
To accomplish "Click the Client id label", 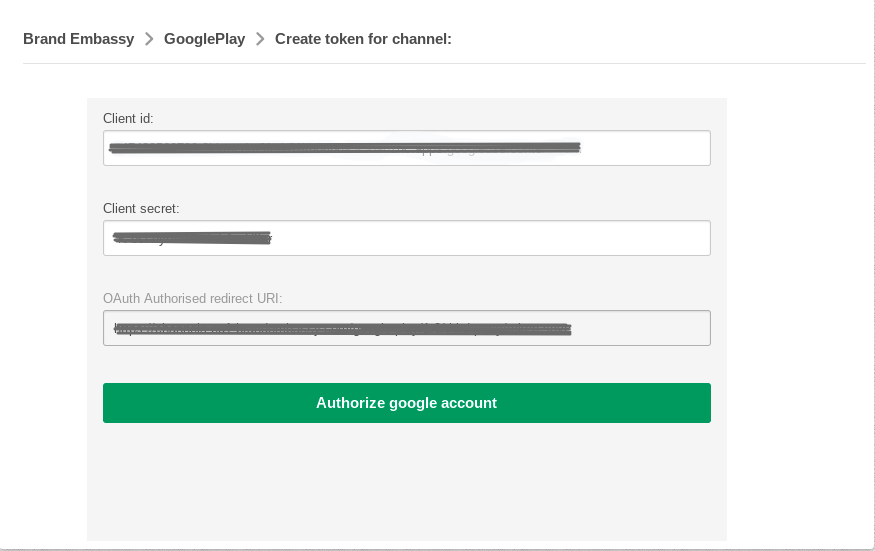I will pos(128,118).
